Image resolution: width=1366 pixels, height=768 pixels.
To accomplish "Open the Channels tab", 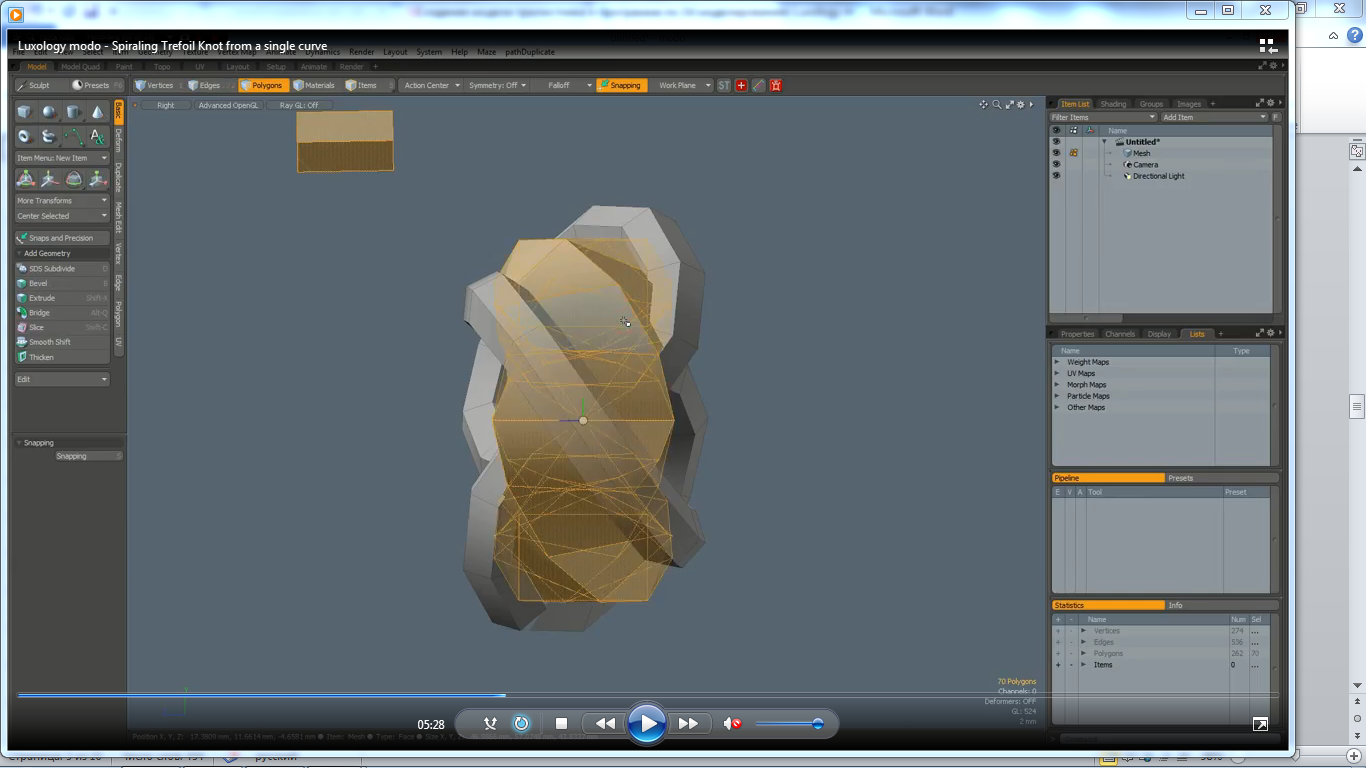I will pos(1120,334).
